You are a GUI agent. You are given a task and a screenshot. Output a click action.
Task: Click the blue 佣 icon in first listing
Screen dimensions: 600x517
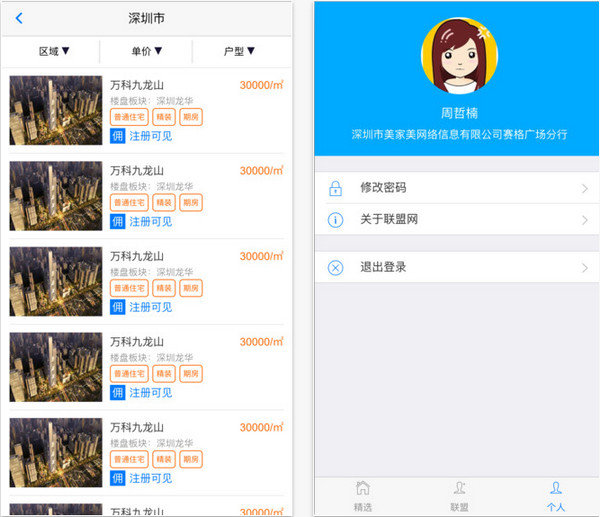pos(117,137)
